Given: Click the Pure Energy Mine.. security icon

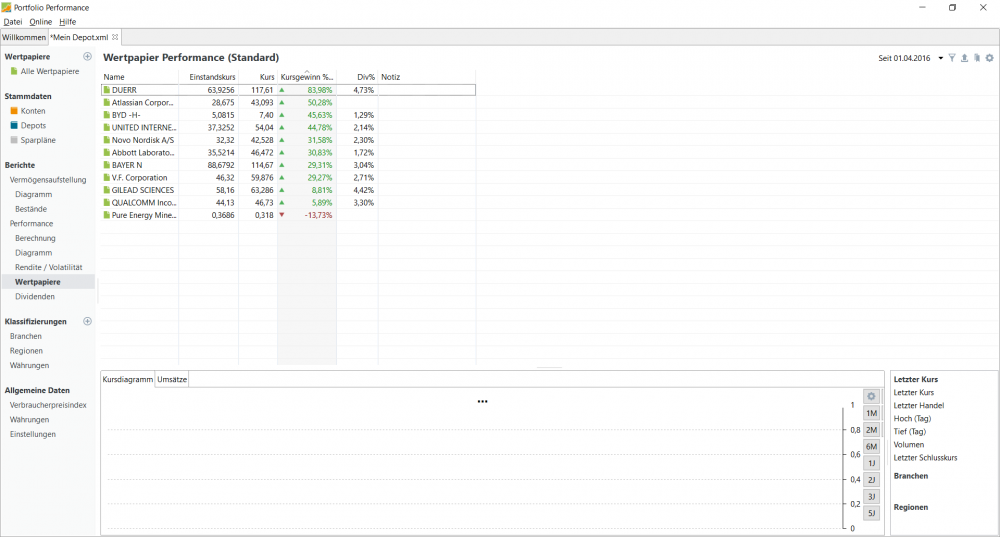Looking at the screenshot, I should 107,216.
